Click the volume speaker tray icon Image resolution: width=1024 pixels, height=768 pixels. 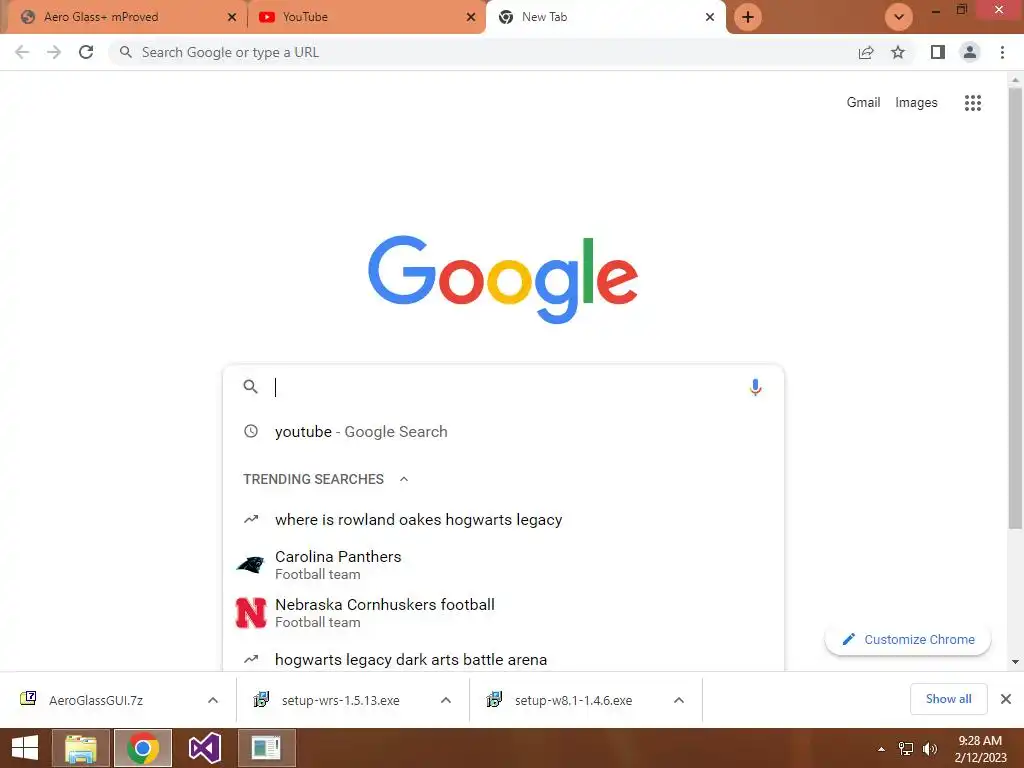(x=929, y=749)
